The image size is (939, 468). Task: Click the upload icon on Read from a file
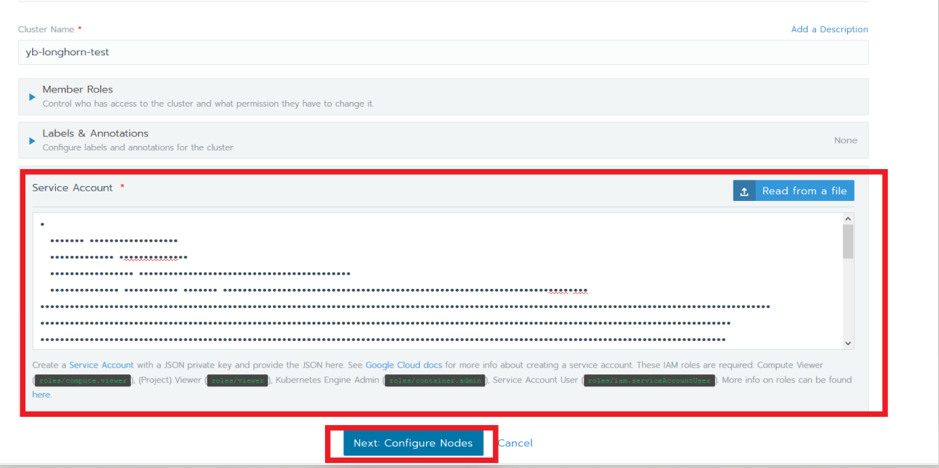[744, 191]
